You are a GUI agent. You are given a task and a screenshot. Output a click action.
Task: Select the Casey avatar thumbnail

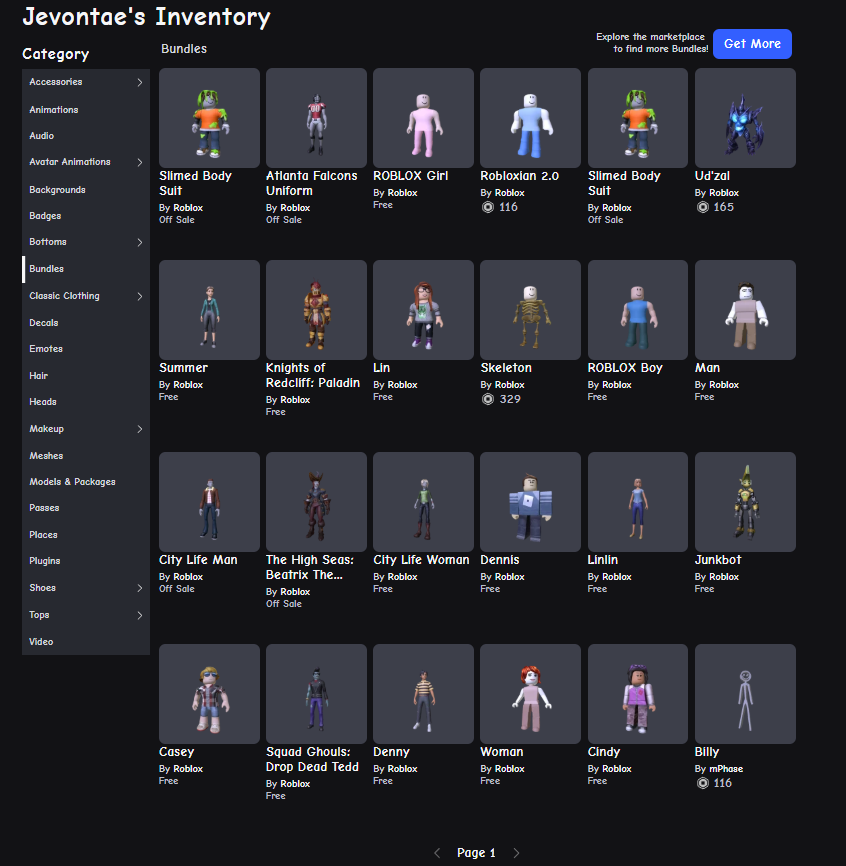pyautogui.click(x=209, y=694)
